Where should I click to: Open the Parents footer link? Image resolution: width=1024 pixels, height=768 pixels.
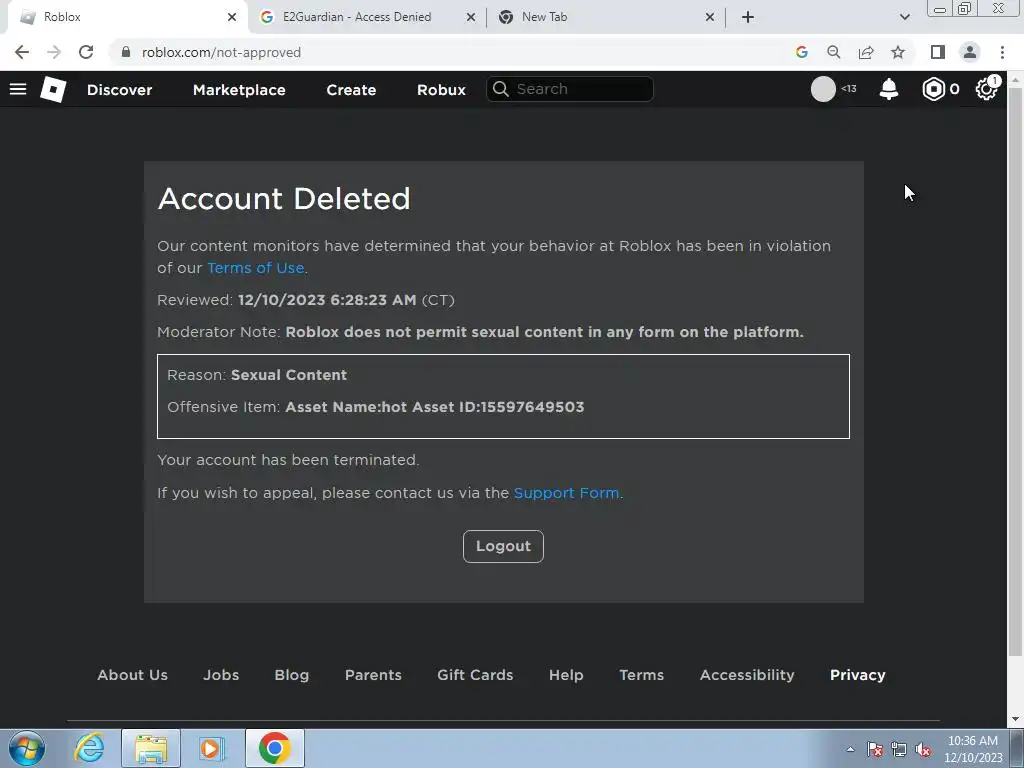pos(373,675)
